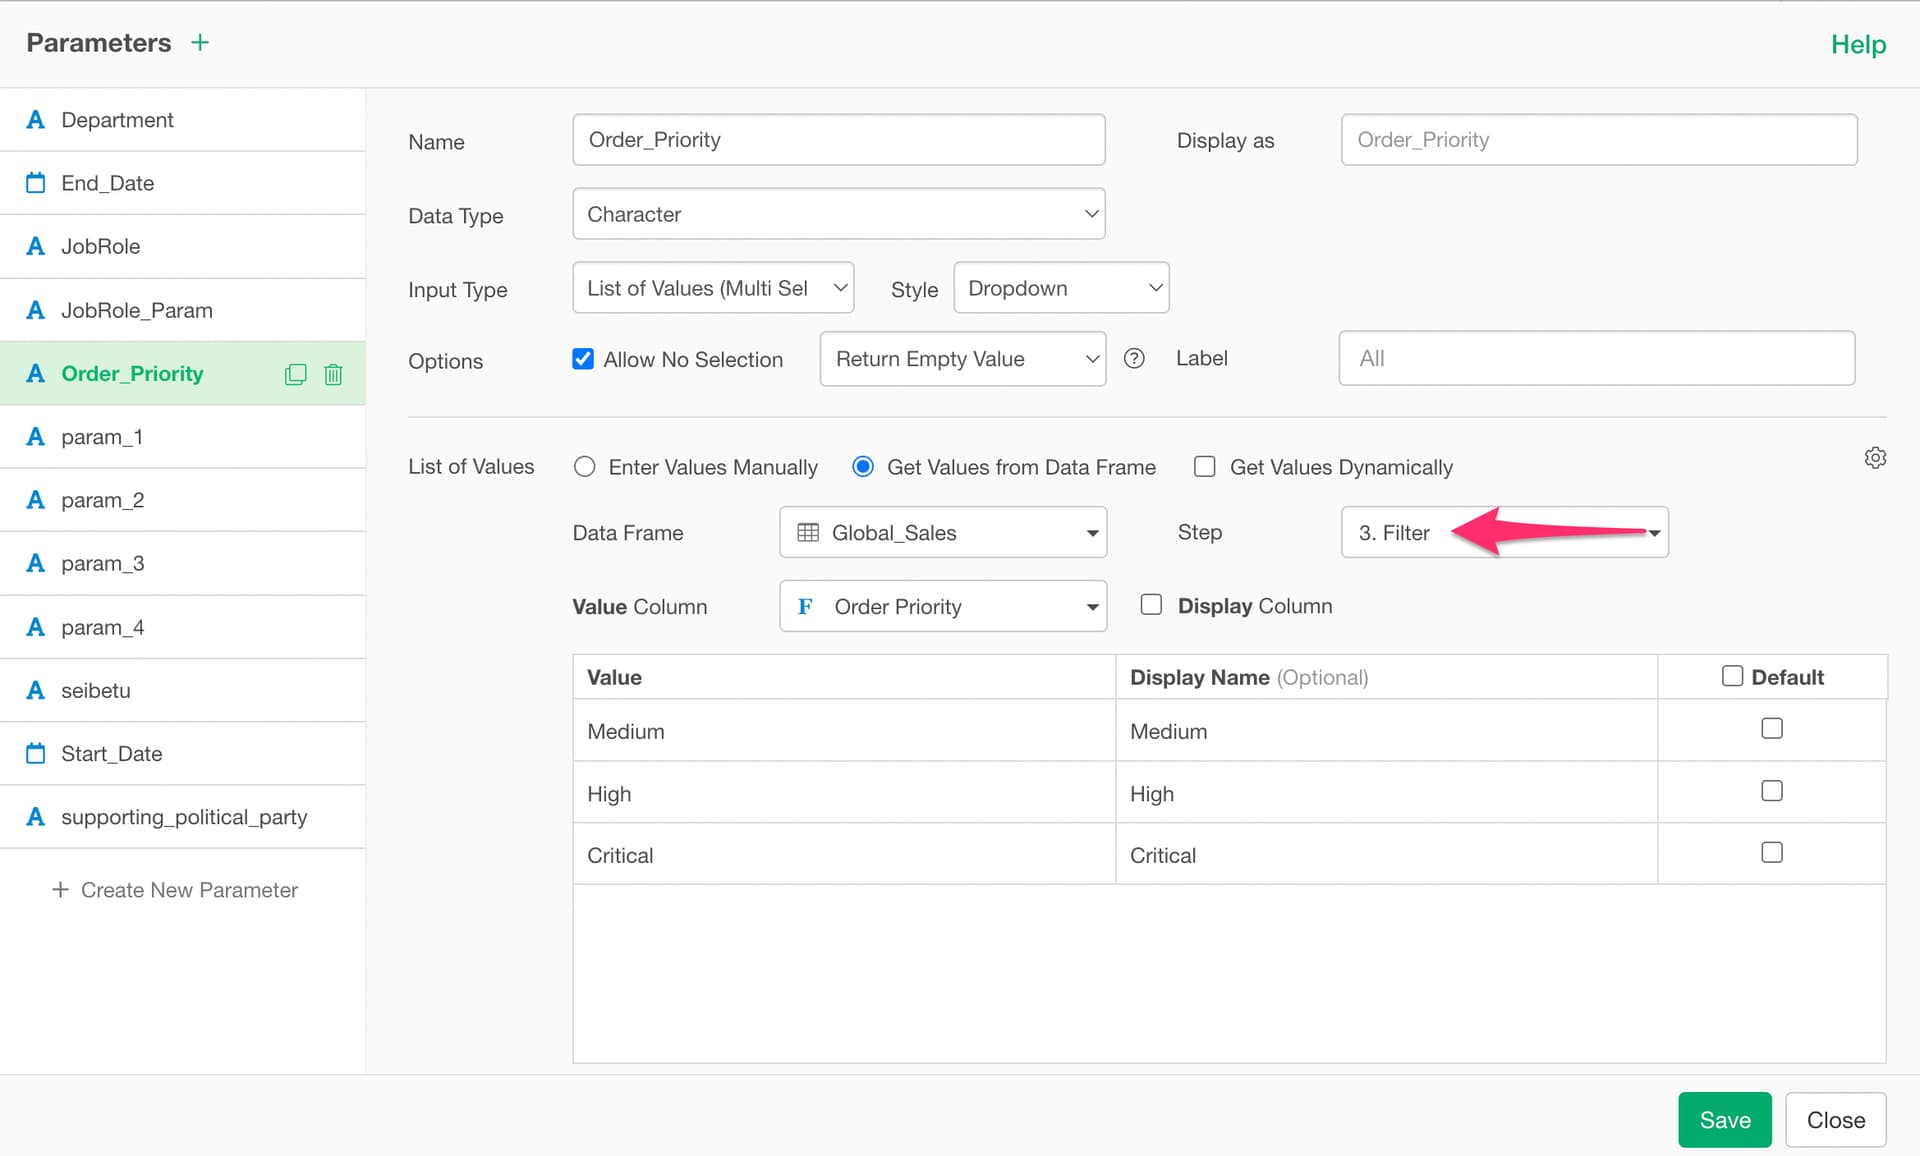Click the Critical value cell
Image resolution: width=1920 pixels, height=1156 pixels.
(844, 855)
